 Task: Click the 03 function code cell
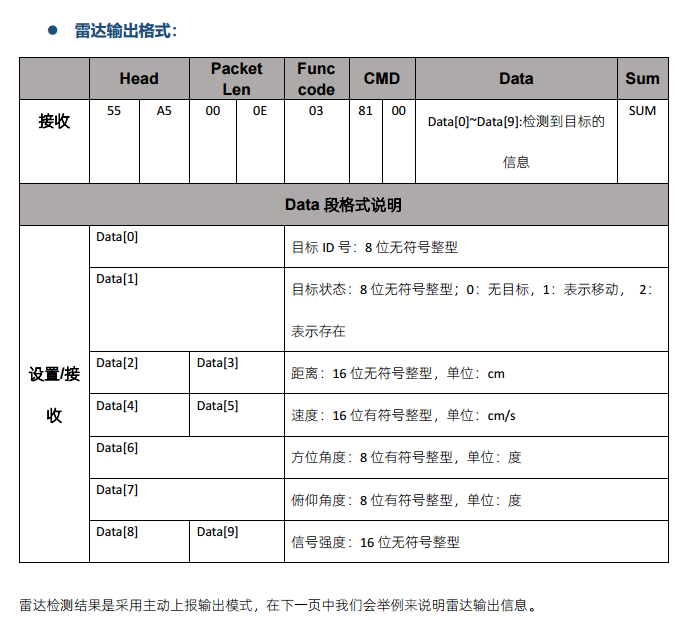(x=316, y=111)
